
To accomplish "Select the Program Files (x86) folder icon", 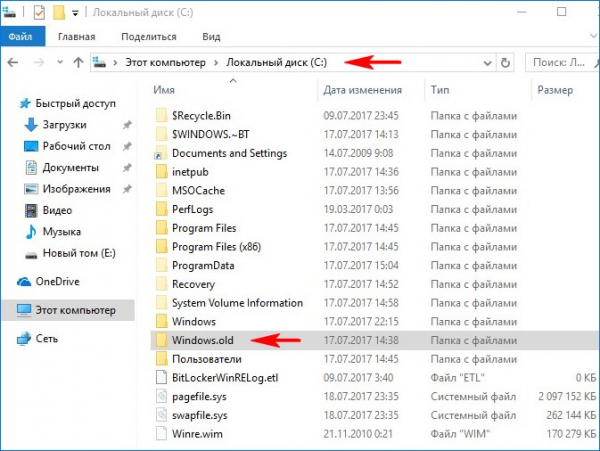I will 161,247.
